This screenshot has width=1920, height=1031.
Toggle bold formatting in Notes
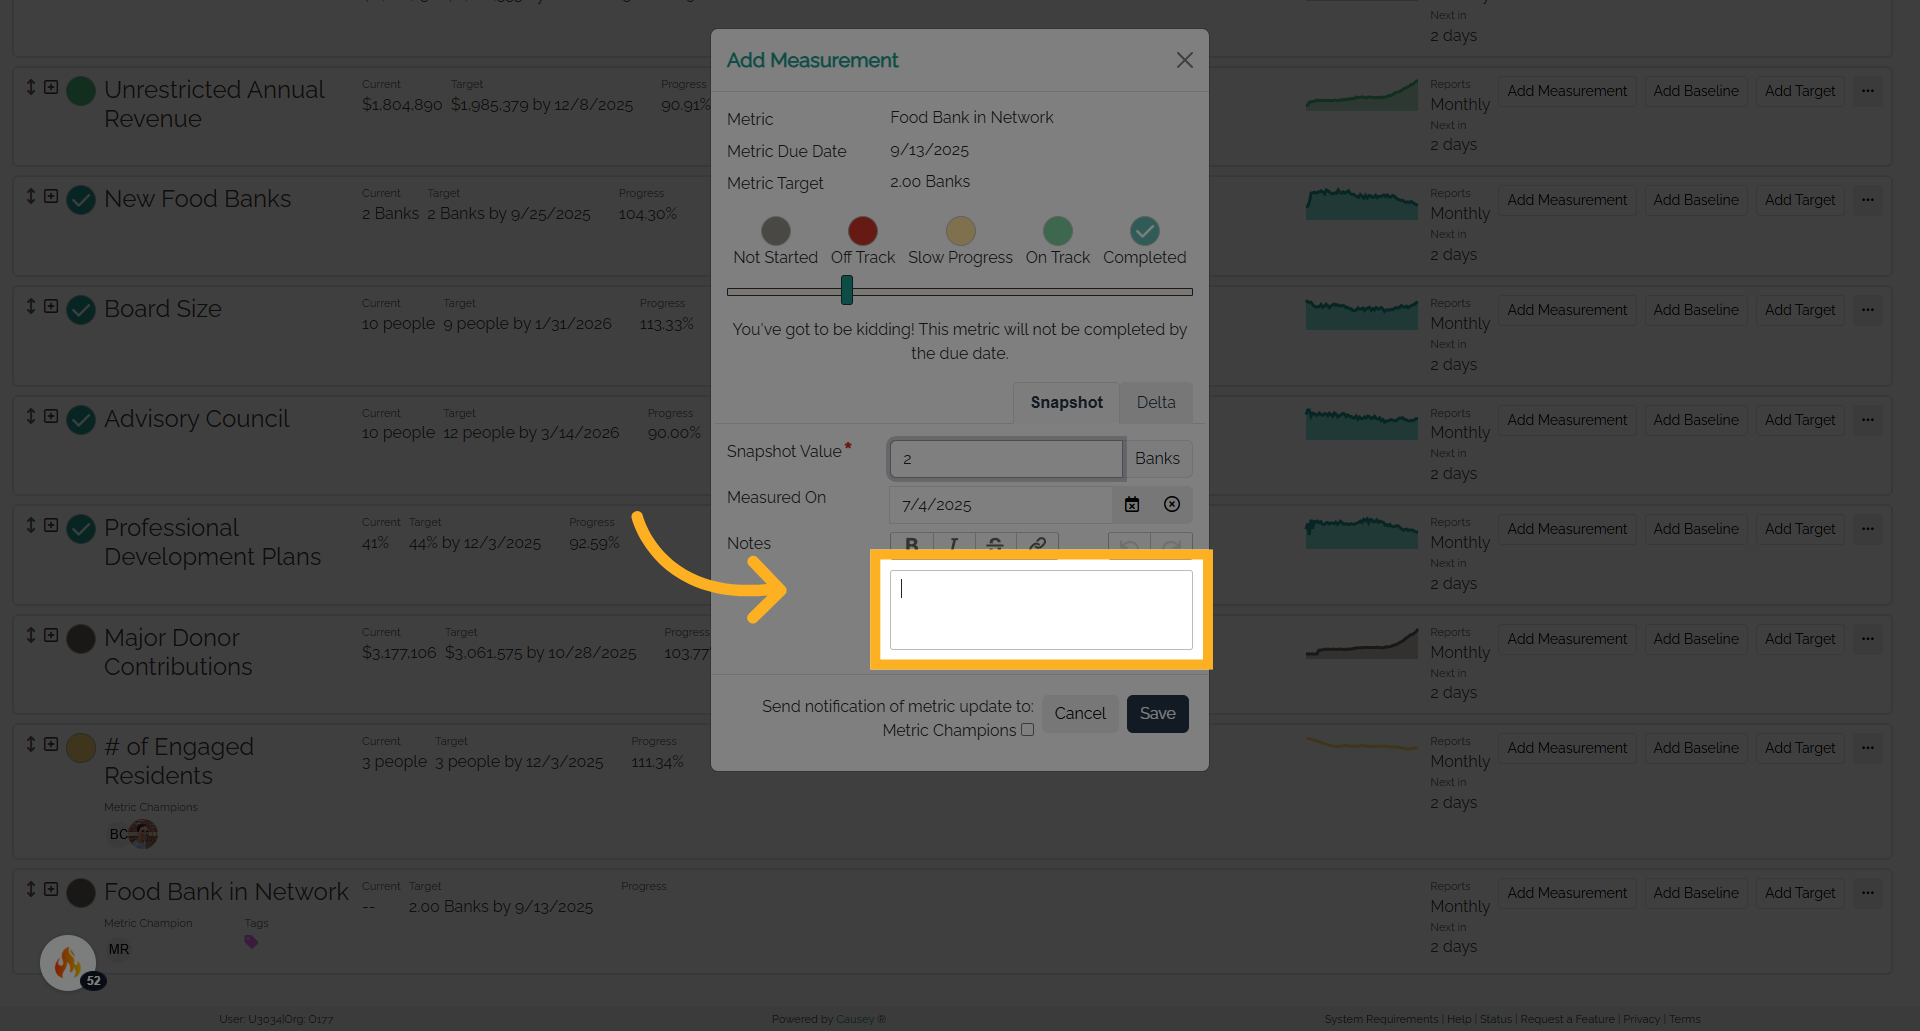911,544
